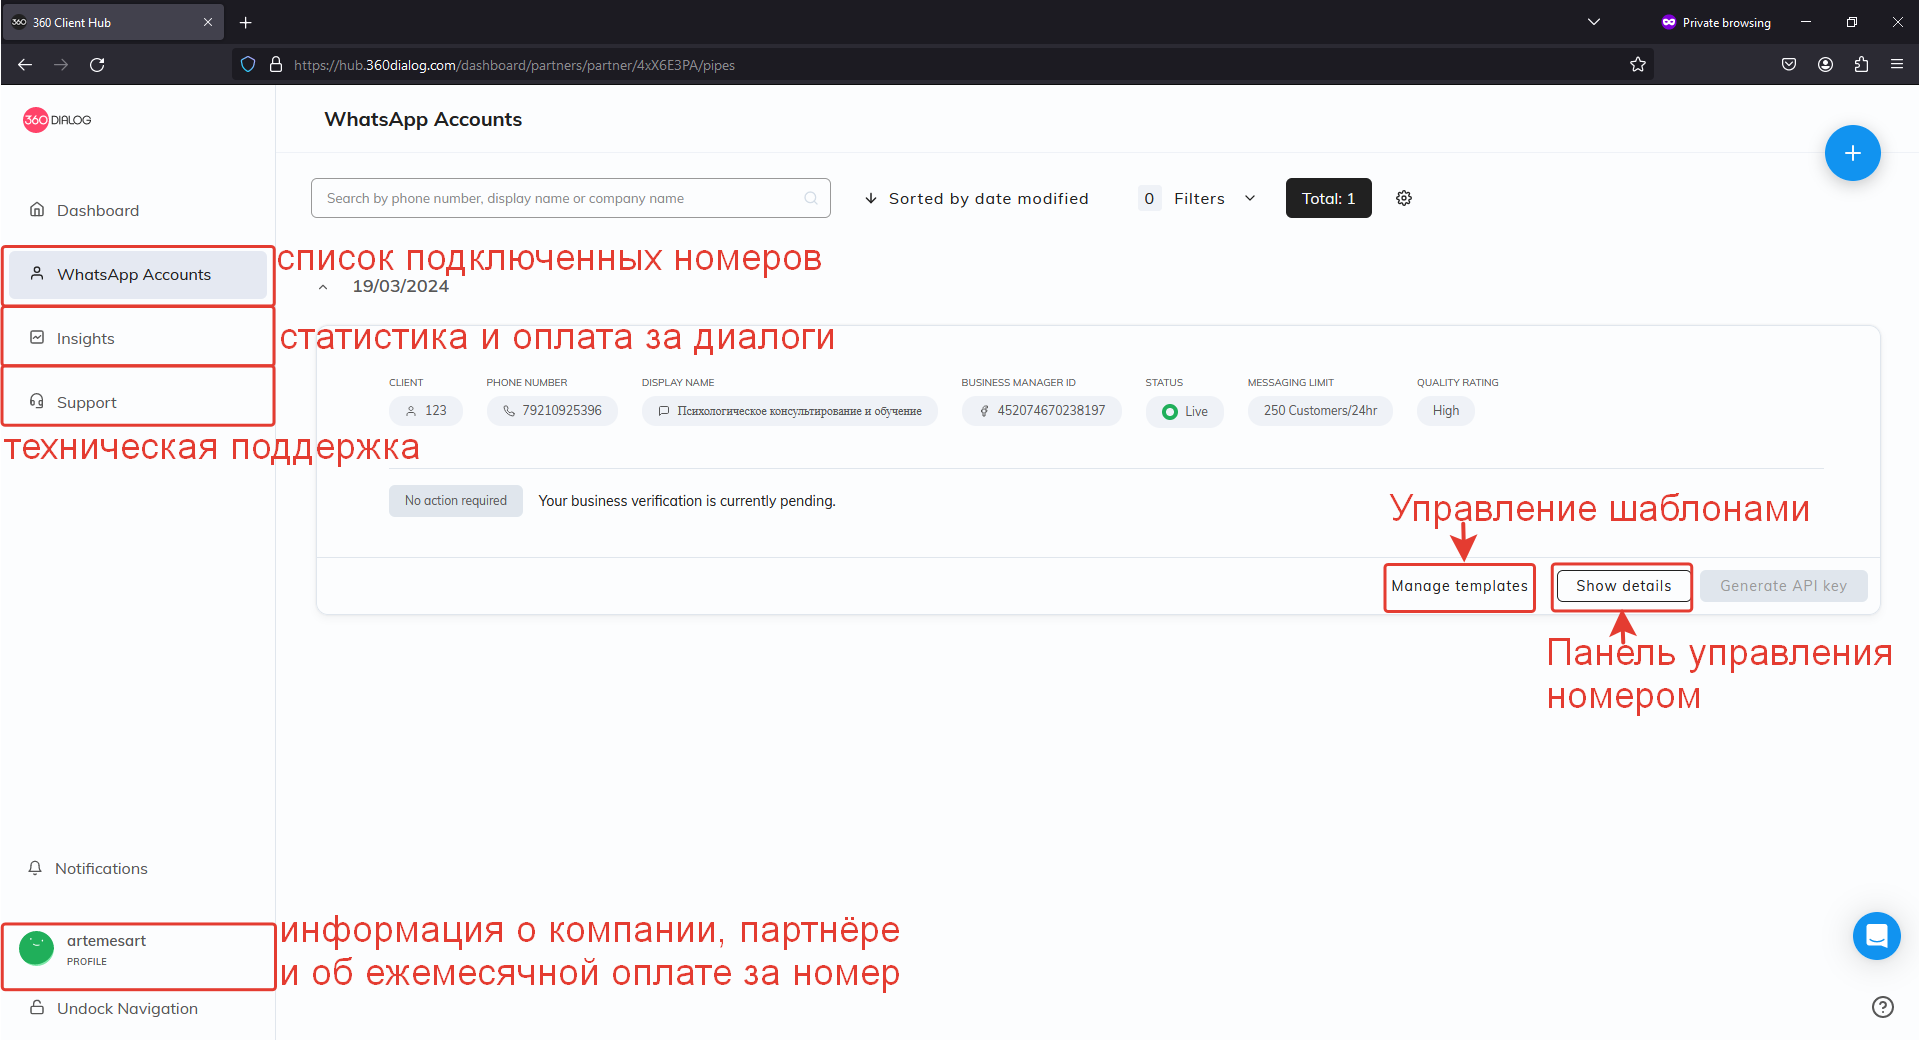Open the browser extensions icon
The width and height of the screenshot is (1919, 1040).
tap(1861, 65)
